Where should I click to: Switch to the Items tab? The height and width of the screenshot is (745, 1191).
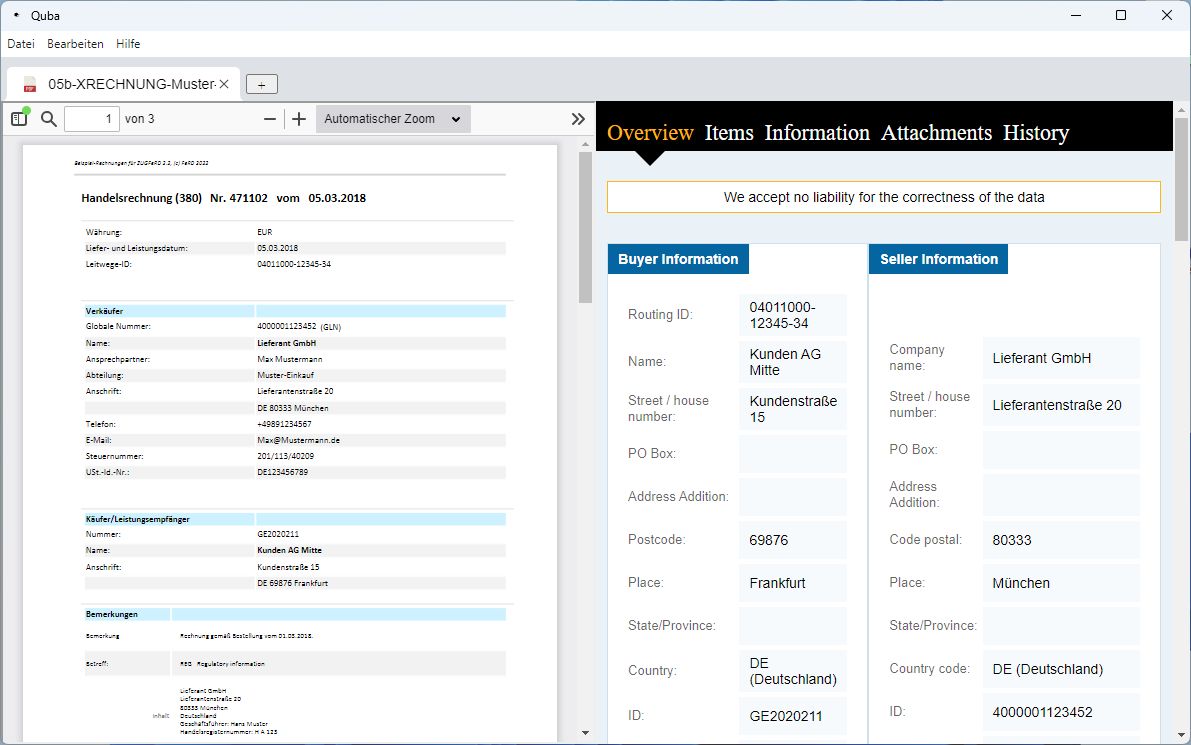[x=729, y=133]
